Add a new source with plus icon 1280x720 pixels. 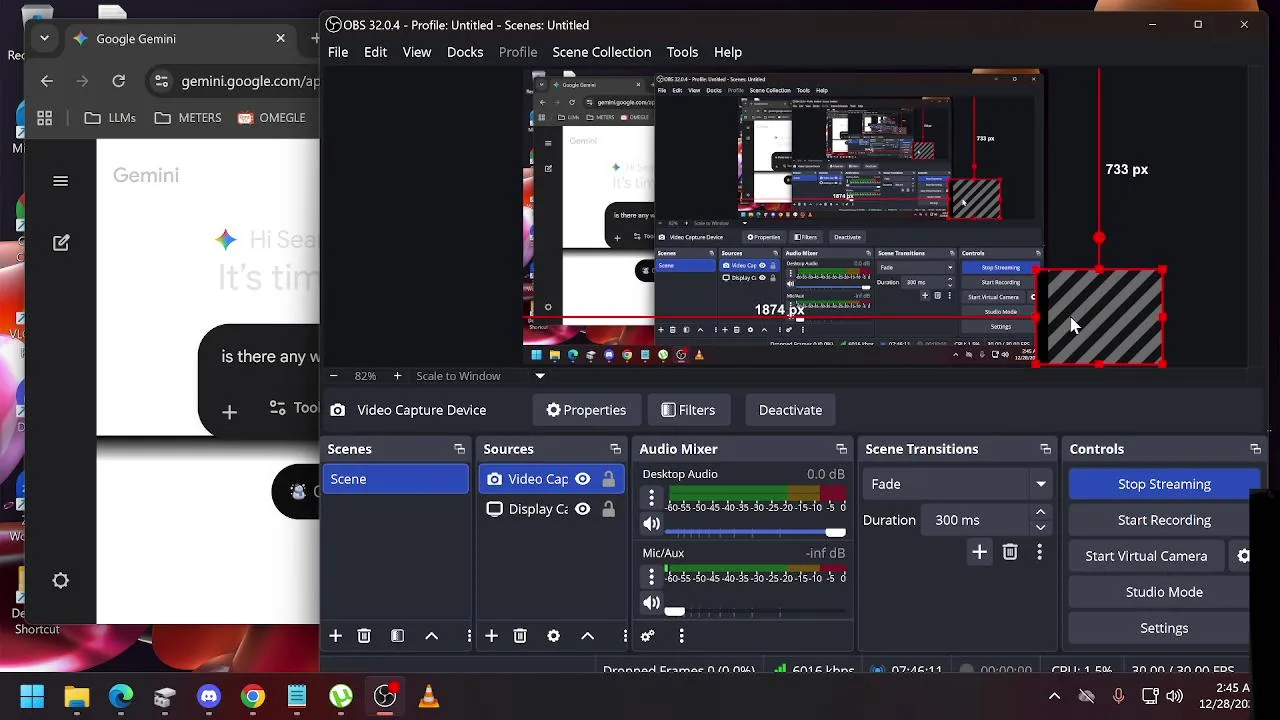[x=491, y=636]
